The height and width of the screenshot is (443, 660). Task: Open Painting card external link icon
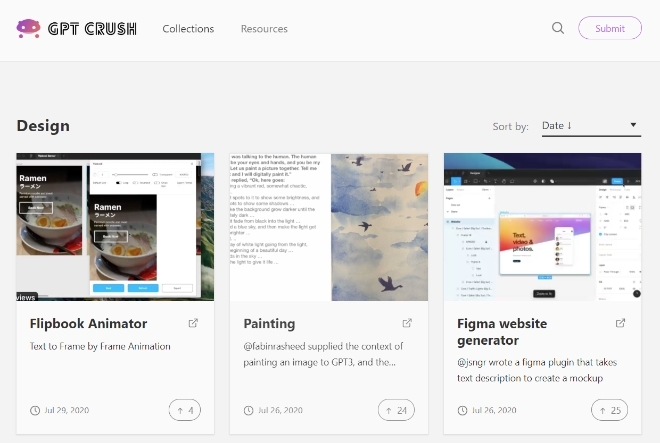[x=407, y=323]
